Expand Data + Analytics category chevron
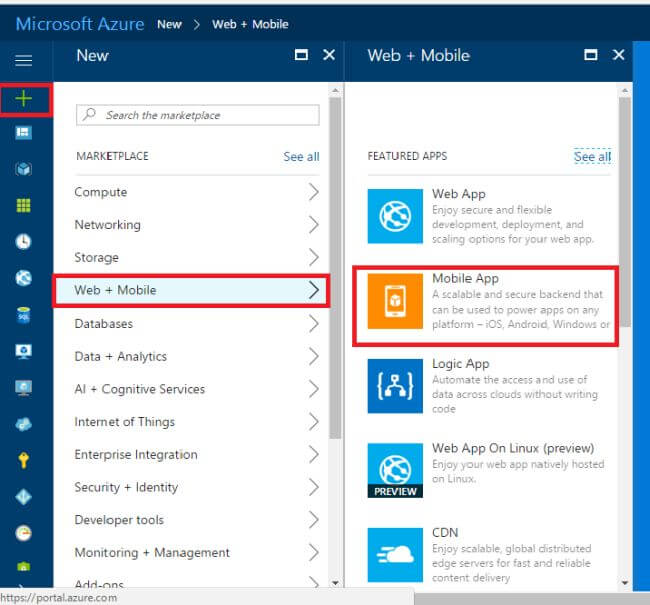 [314, 356]
